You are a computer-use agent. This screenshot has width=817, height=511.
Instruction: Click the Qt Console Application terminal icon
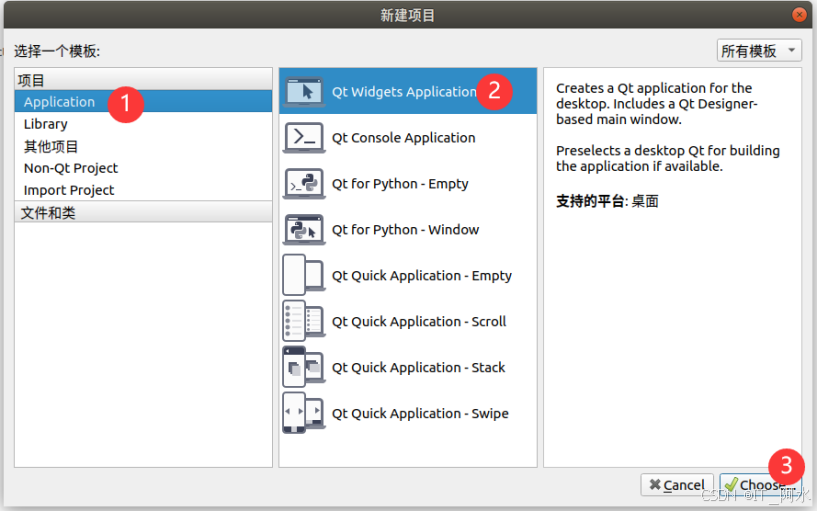(x=304, y=138)
